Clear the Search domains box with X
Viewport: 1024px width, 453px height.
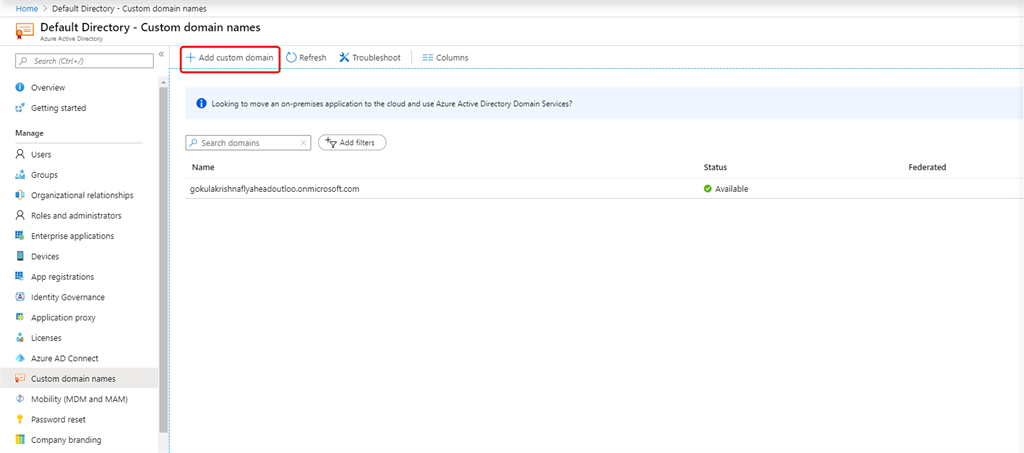point(303,143)
